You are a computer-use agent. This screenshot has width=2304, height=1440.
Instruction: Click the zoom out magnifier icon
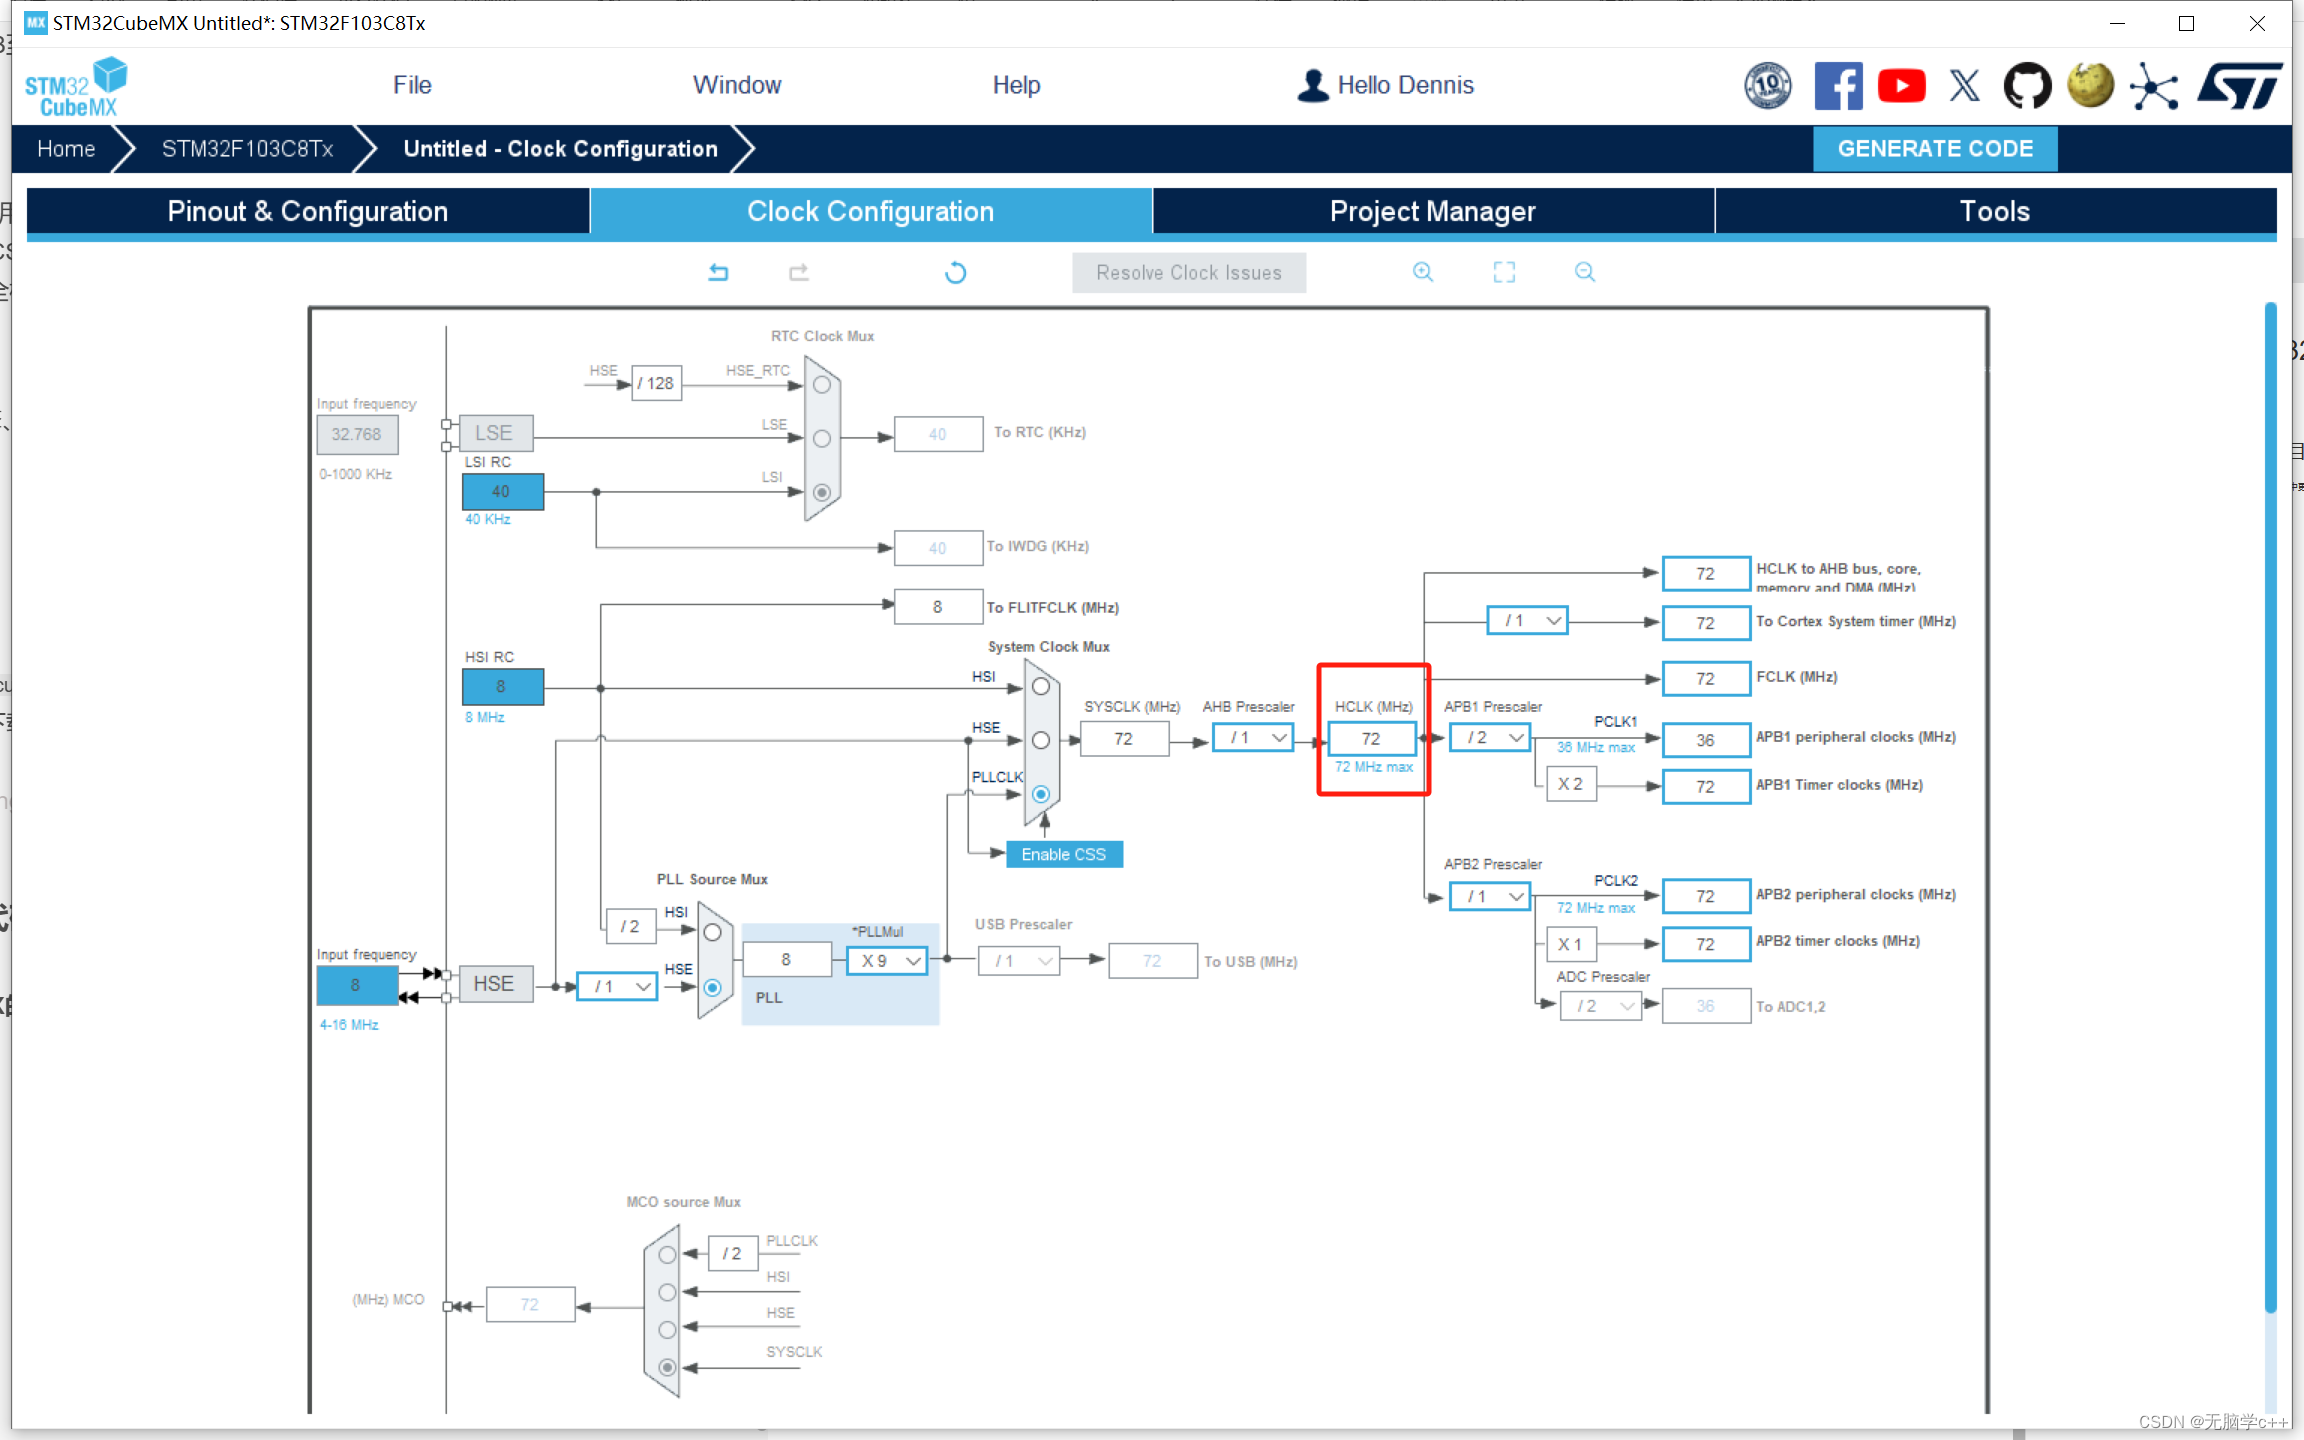(1584, 274)
